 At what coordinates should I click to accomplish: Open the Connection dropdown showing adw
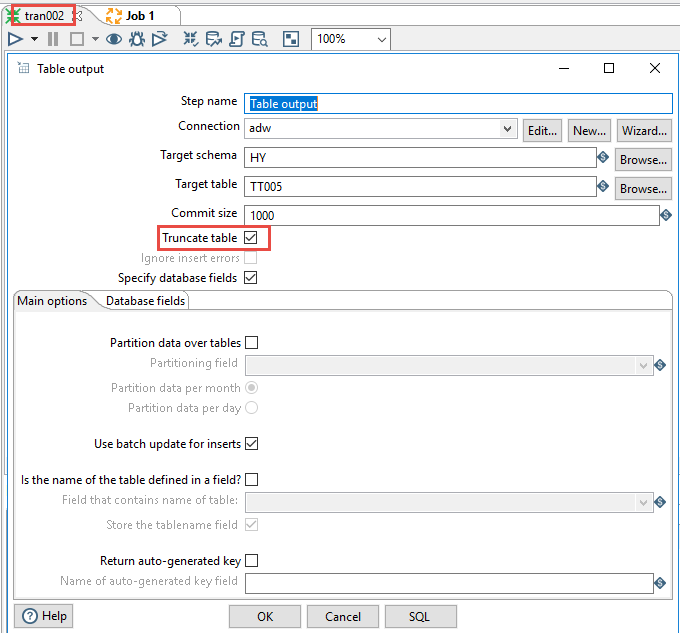click(x=506, y=130)
